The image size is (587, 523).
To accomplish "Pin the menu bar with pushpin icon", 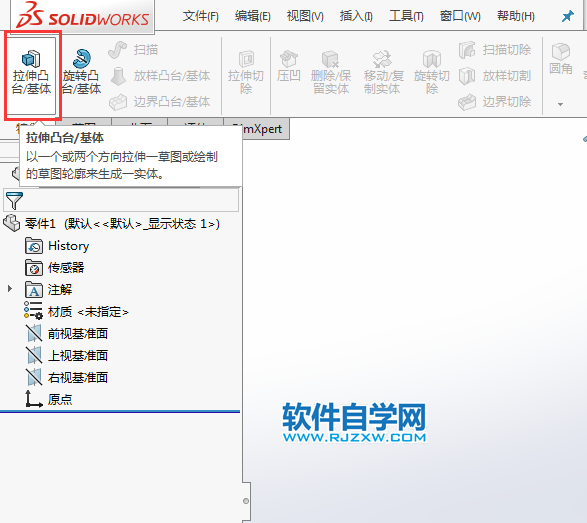I will [568, 16].
